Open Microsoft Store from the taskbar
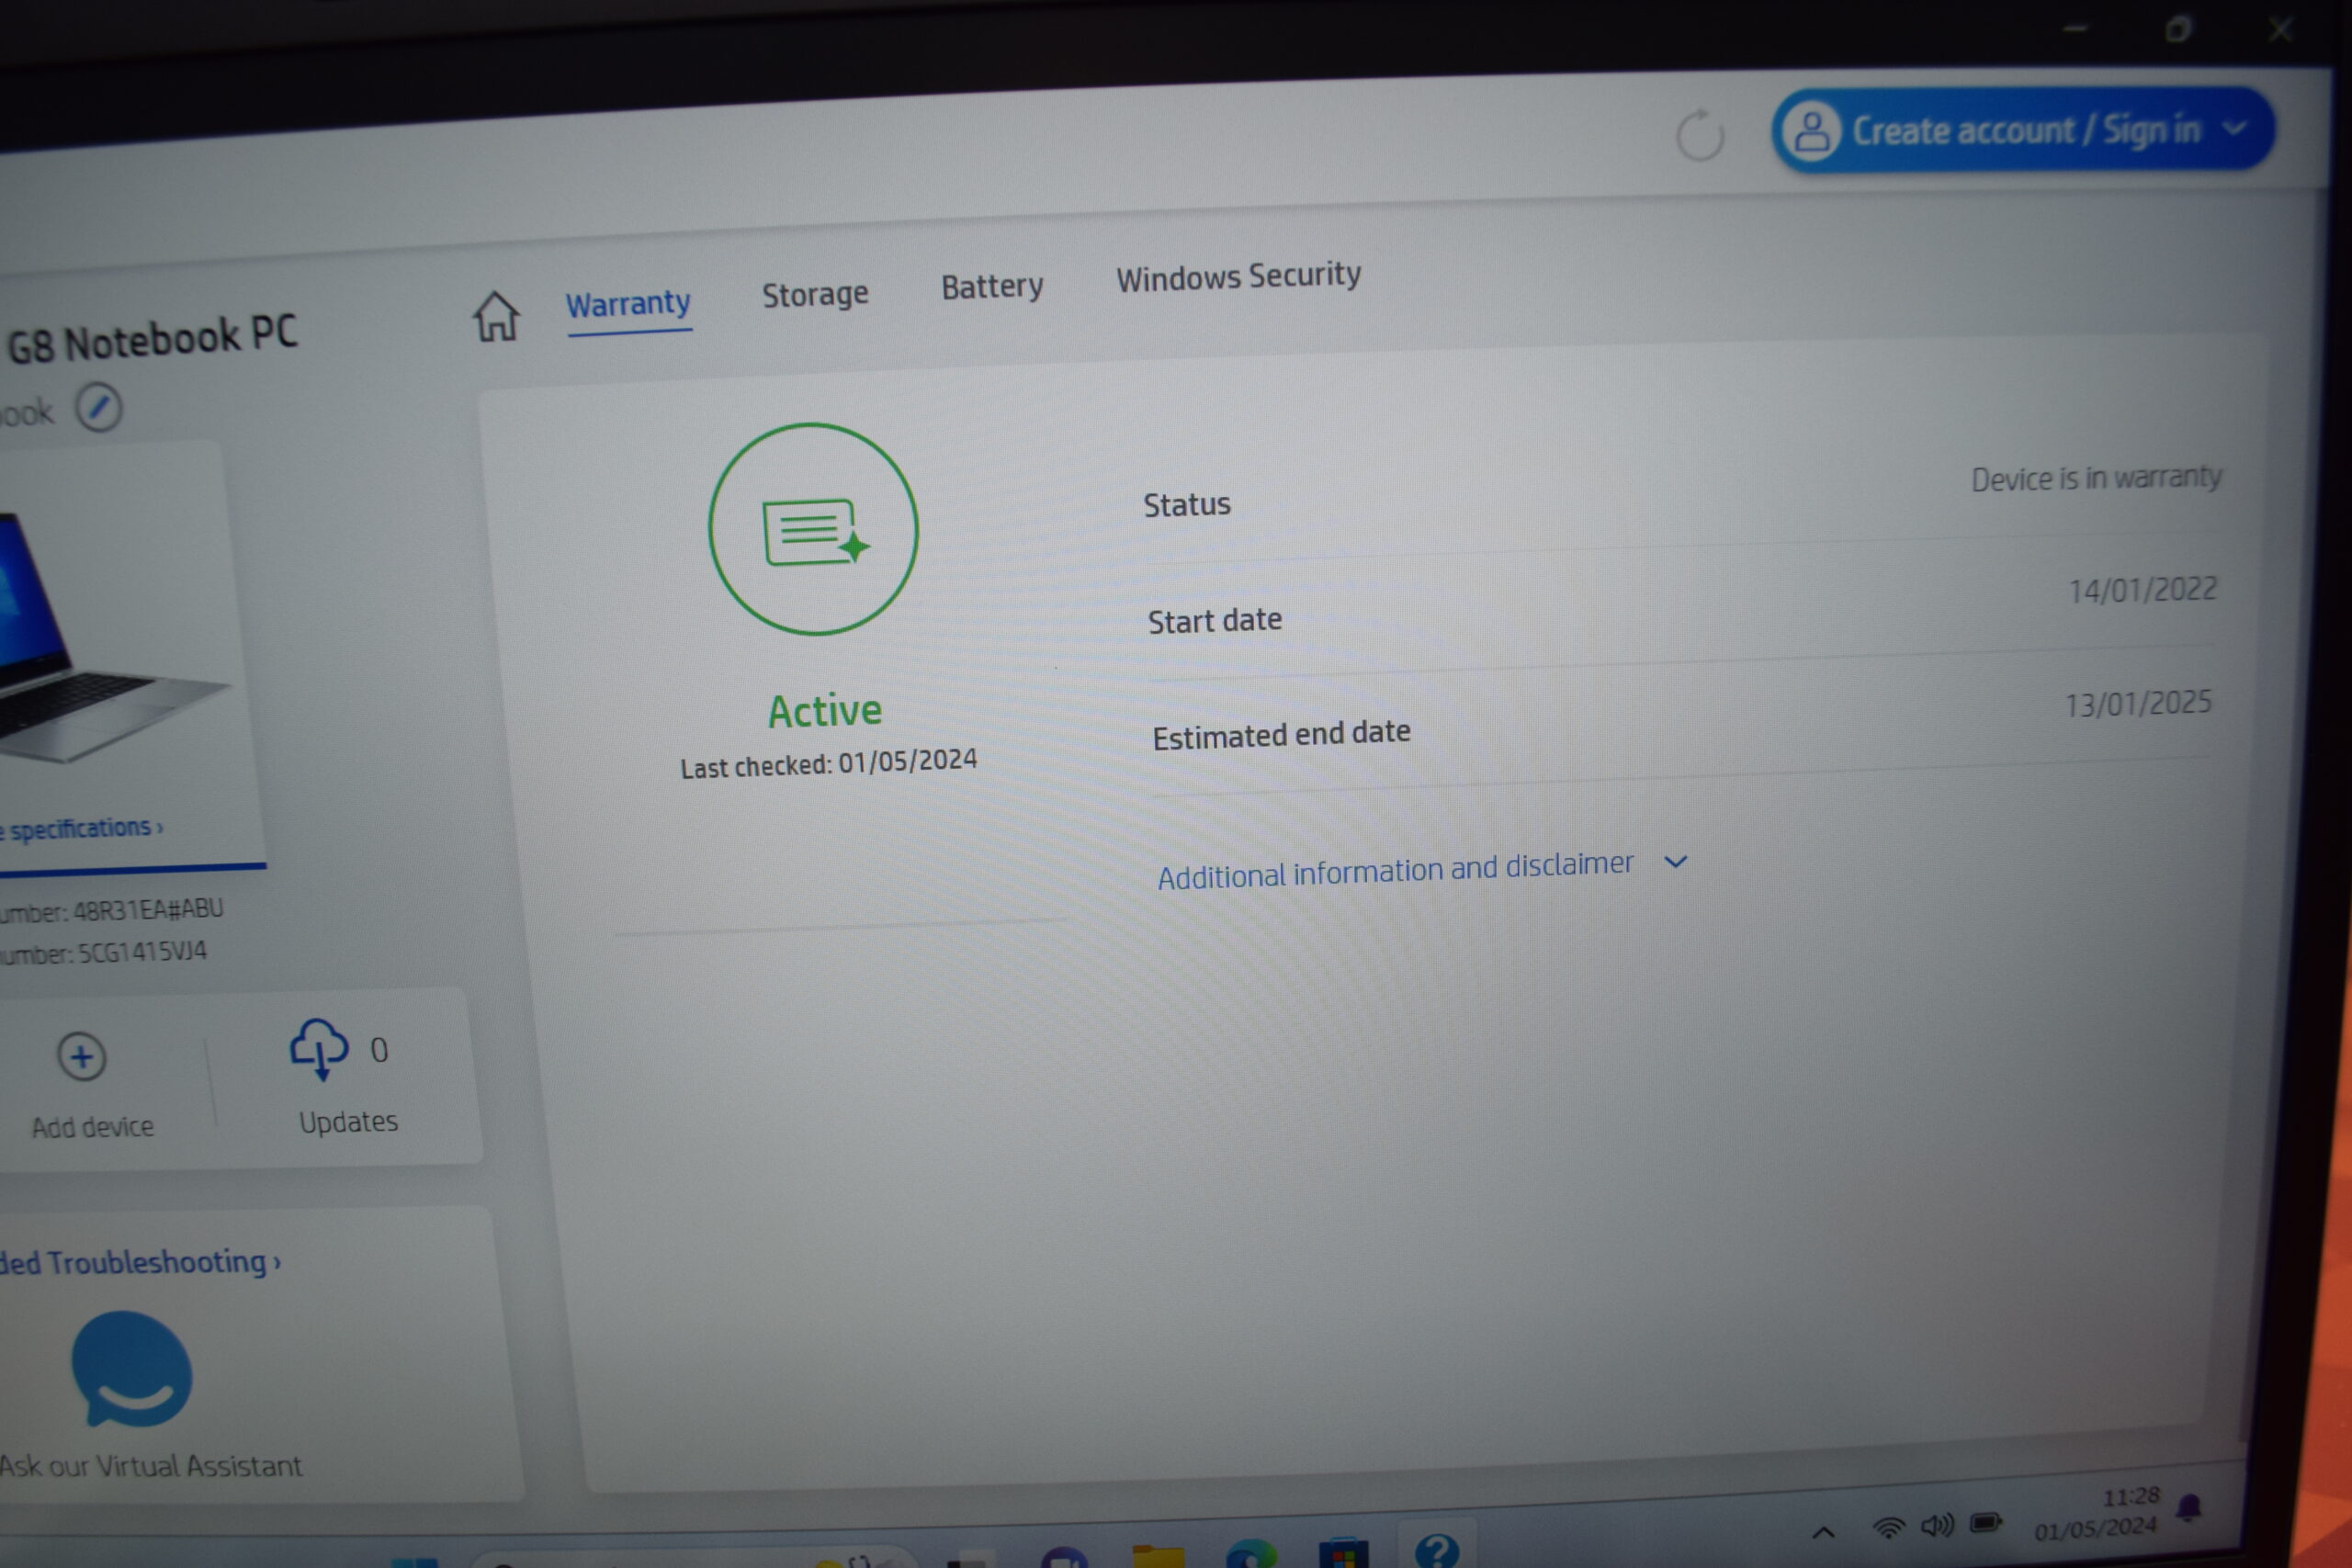The width and height of the screenshot is (2352, 1568). 1343,1554
